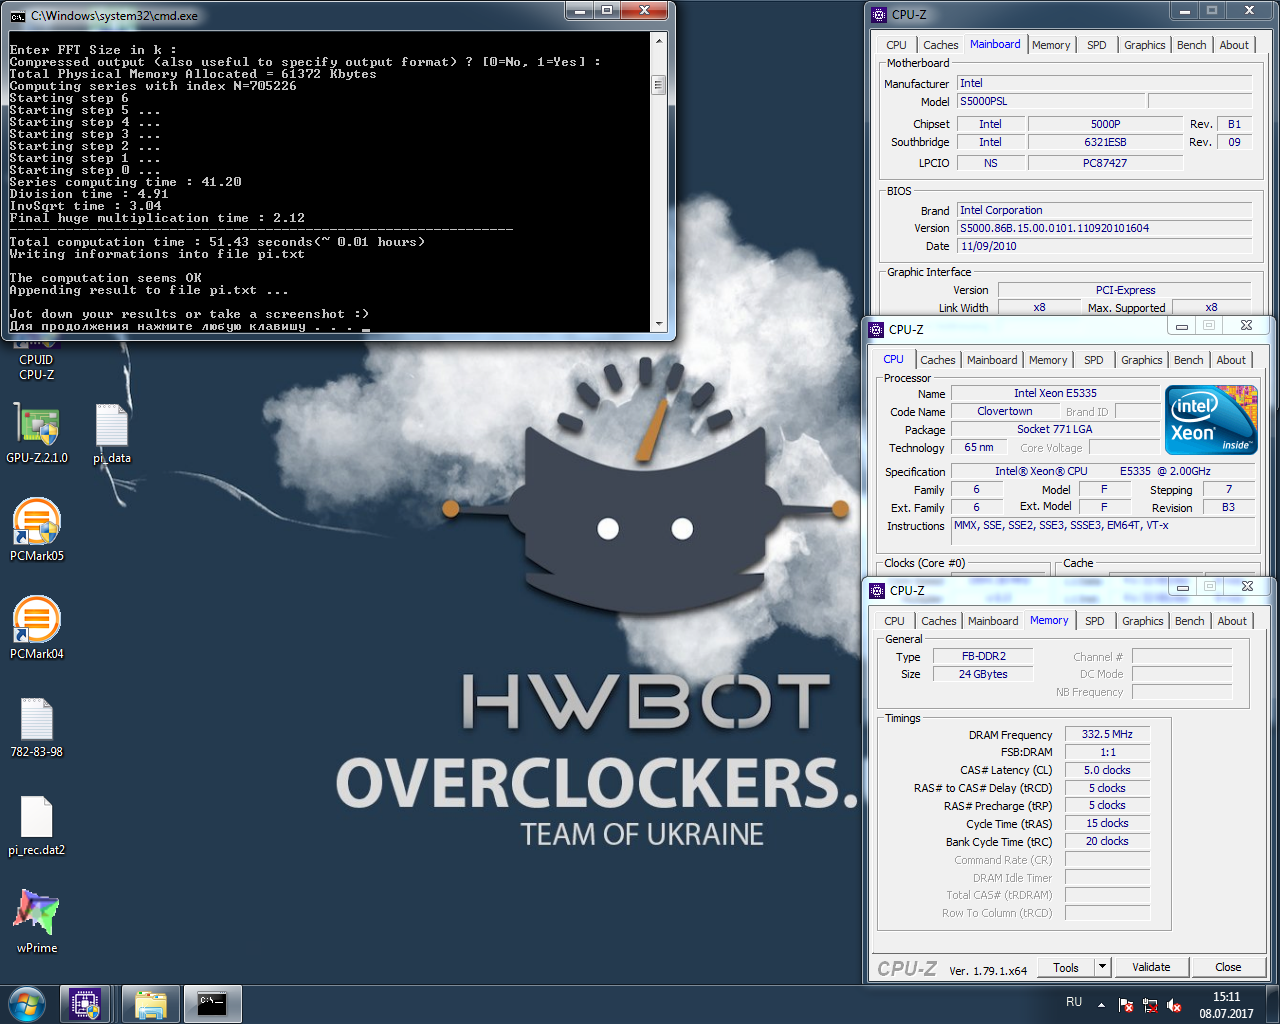1280x1024 pixels.
Task: Click the Clovertown code name value
Action: [1005, 411]
